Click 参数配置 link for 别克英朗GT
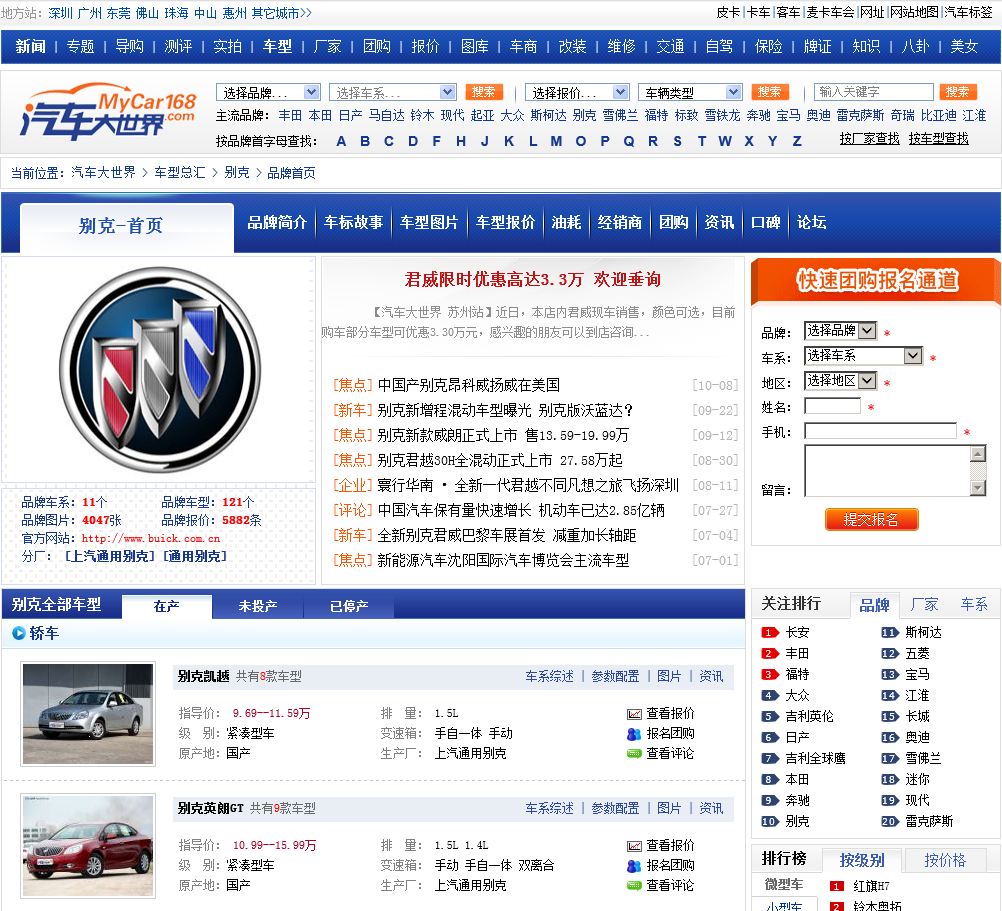This screenshot has width=1002, height=911. point(615,808)
